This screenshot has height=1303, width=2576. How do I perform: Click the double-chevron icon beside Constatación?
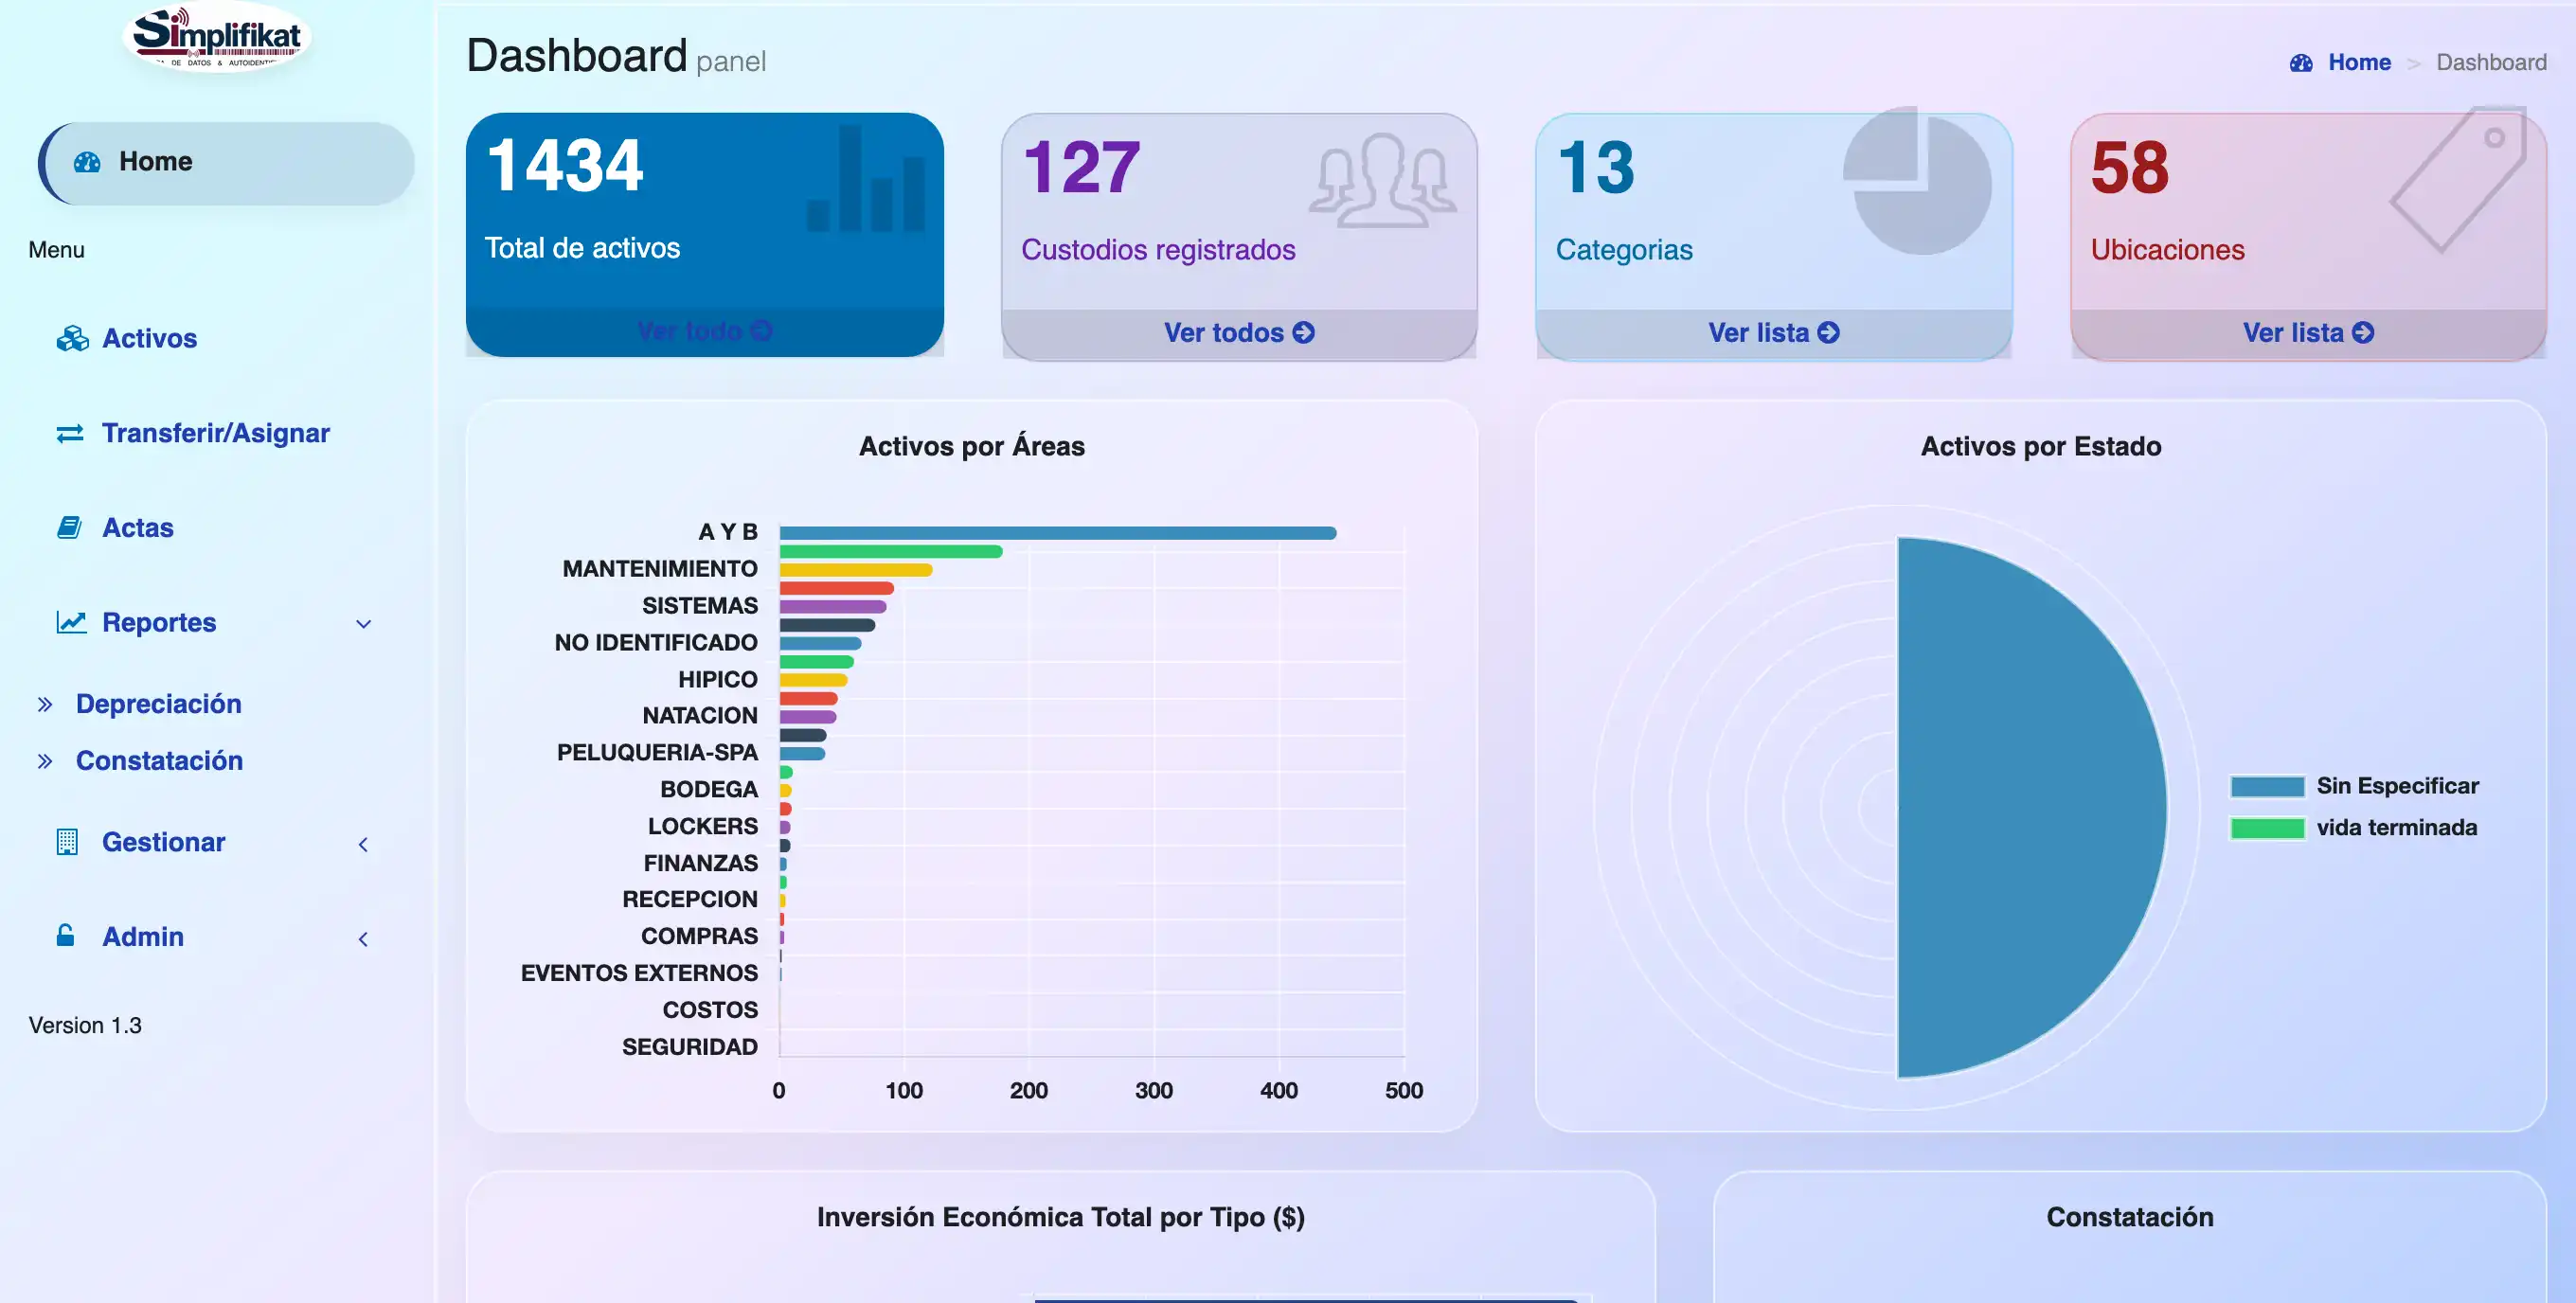click(x=45, y=761)
